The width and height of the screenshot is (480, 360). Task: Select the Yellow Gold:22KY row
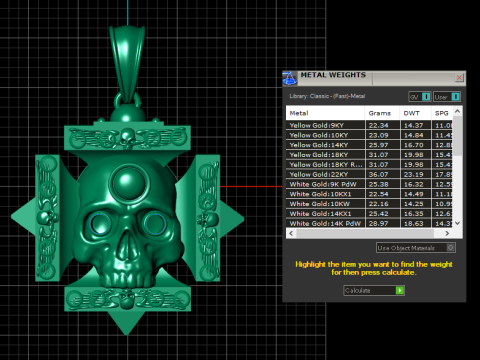tap(369, 174)
